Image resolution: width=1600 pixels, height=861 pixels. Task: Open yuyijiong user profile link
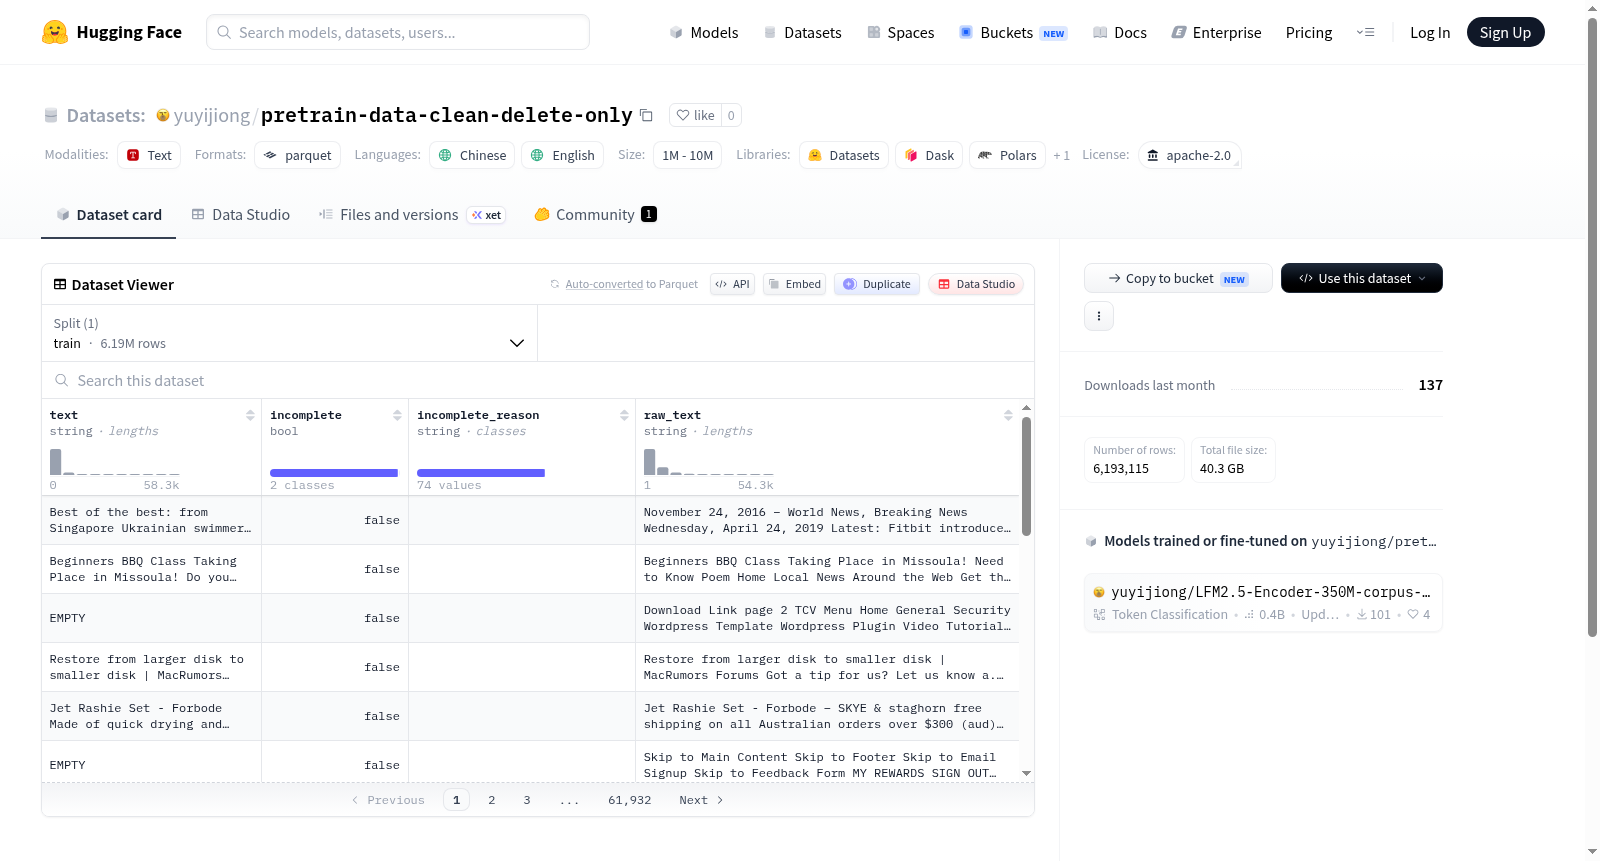(x=211, y=115)
